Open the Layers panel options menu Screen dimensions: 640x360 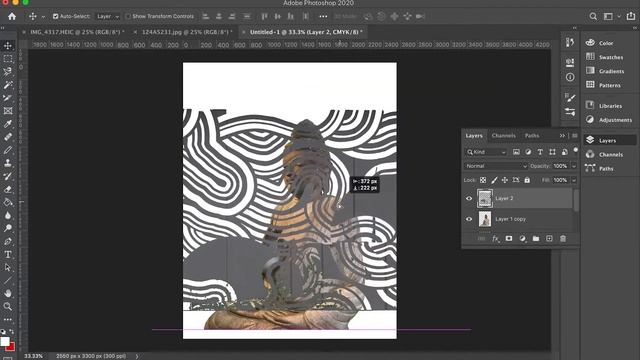tap(575, 136)
